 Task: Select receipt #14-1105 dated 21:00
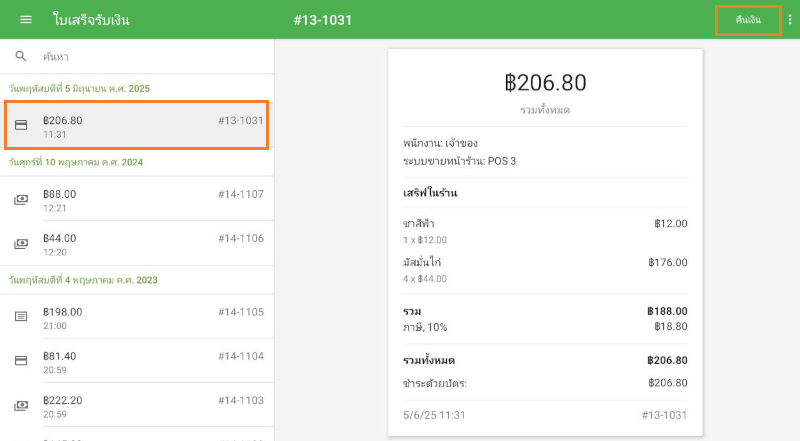click(240, 312)
